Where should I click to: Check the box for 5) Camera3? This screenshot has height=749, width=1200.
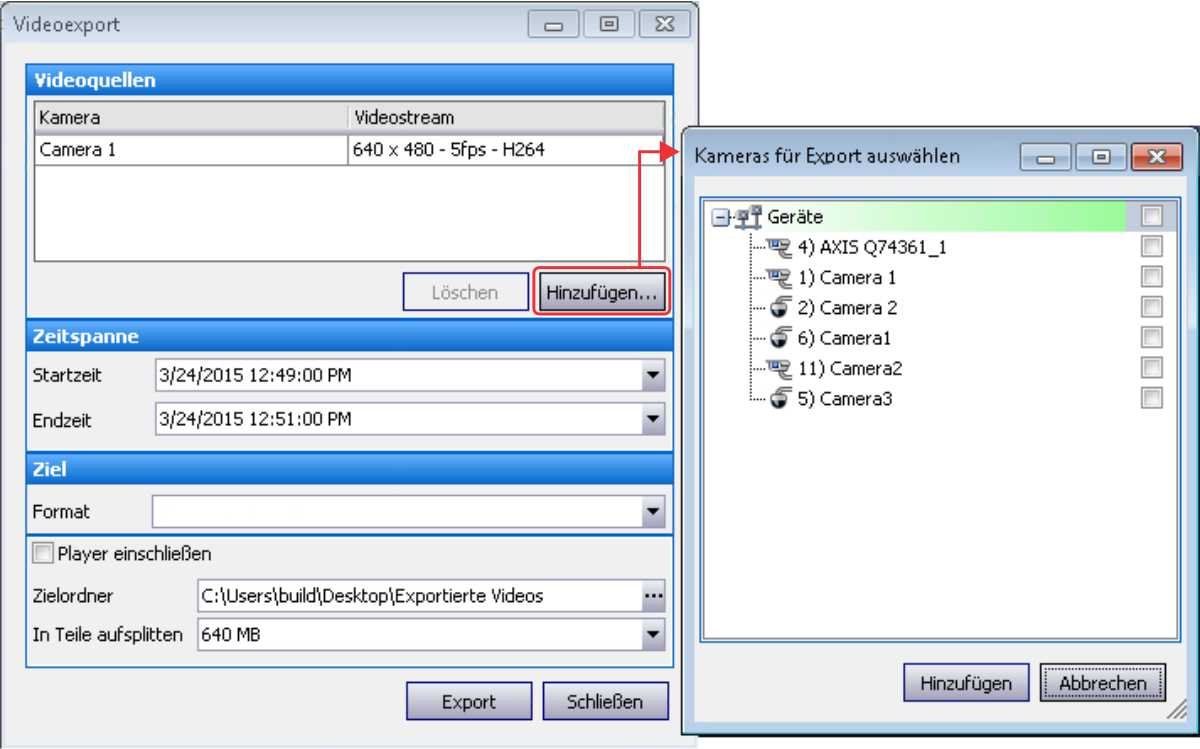click(x=1152, y=398)
